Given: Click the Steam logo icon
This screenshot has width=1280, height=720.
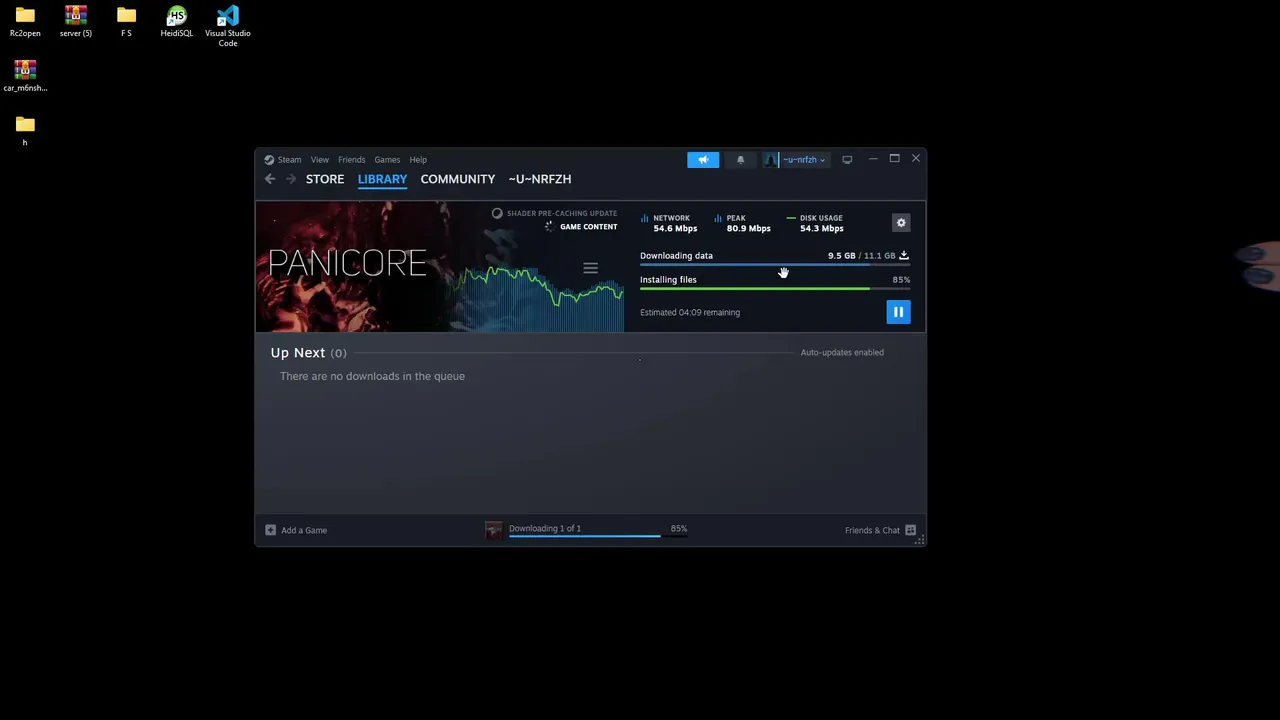Looking at the screenshot, I should [269, 160].
